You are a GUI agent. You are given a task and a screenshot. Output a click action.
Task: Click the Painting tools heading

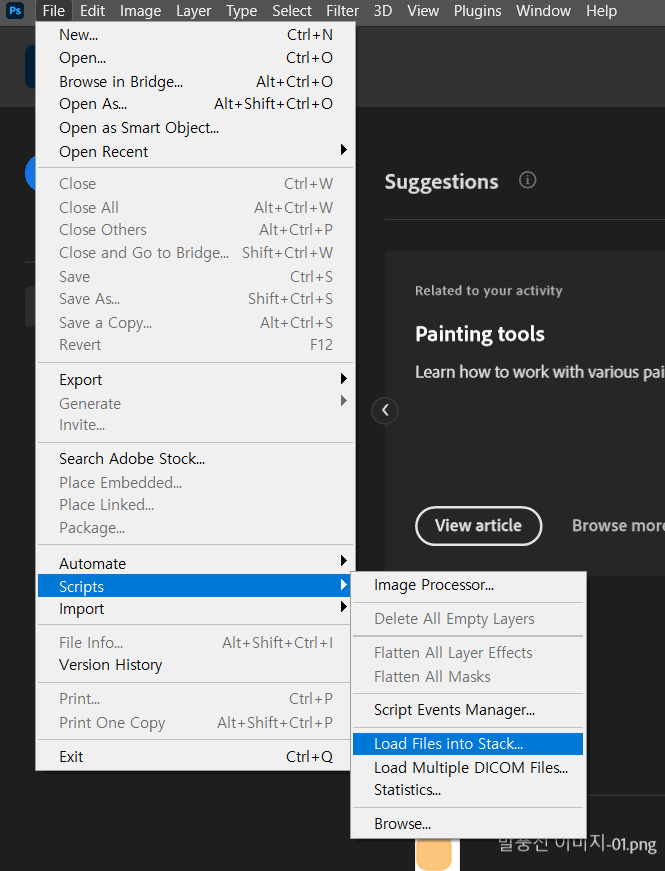[x=479, y=334]
